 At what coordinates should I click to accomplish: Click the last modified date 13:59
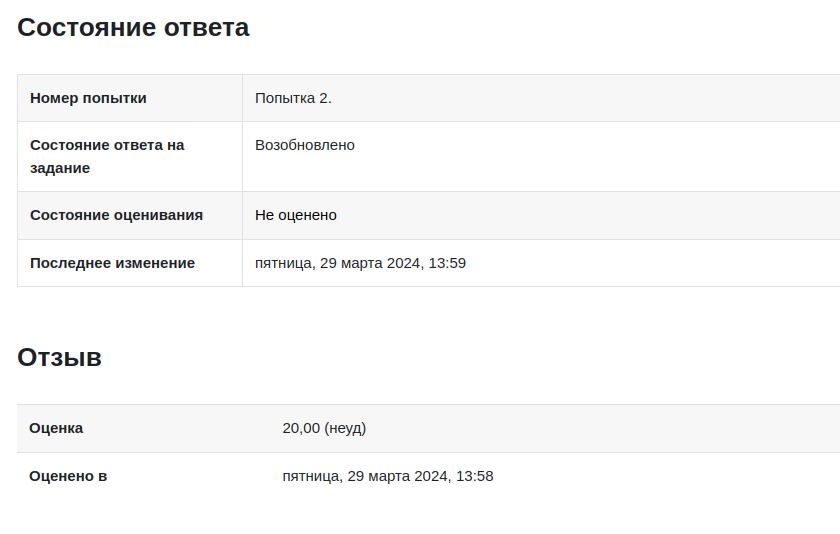click(361, 263)
